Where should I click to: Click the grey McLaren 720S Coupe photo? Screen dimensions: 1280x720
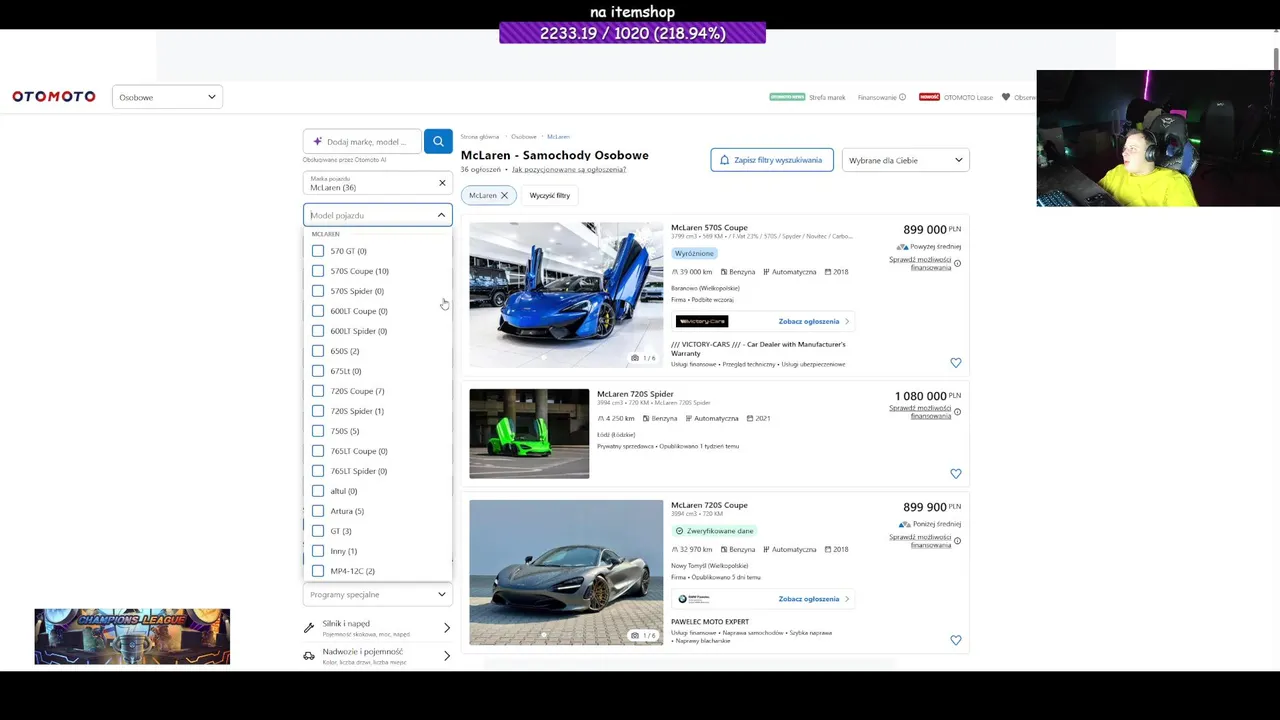pyautogui.click(x=566, y=572)
